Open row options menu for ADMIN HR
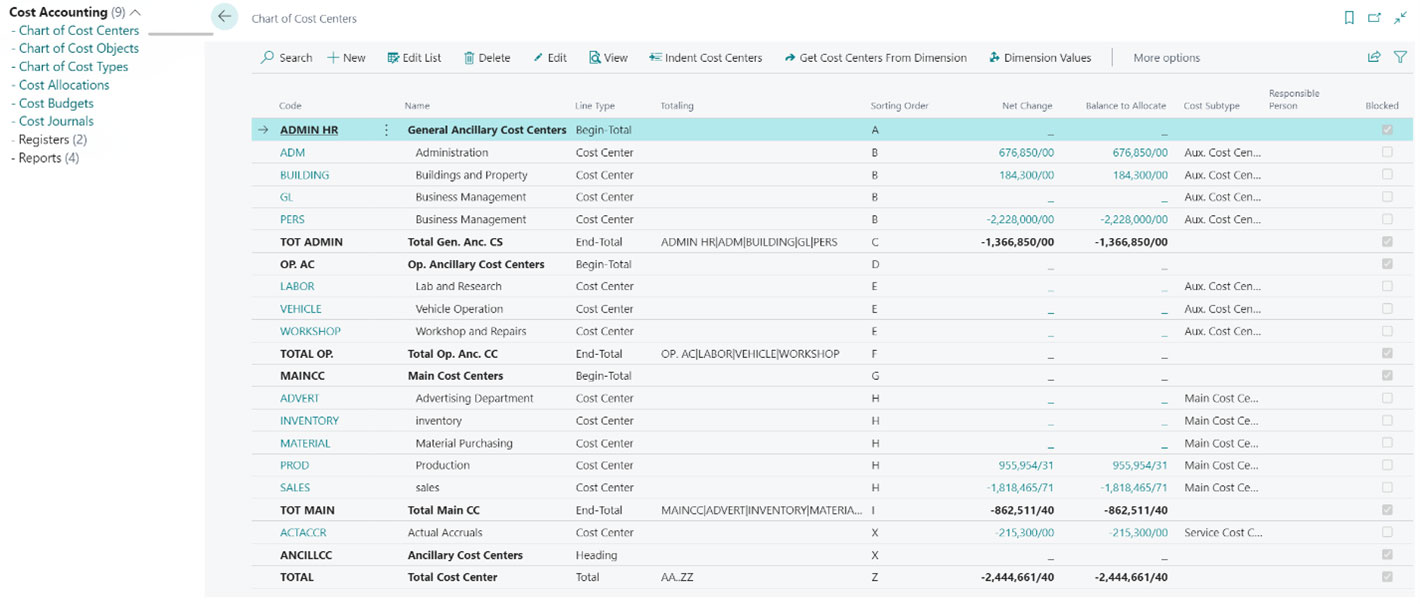 coord(386,130)
